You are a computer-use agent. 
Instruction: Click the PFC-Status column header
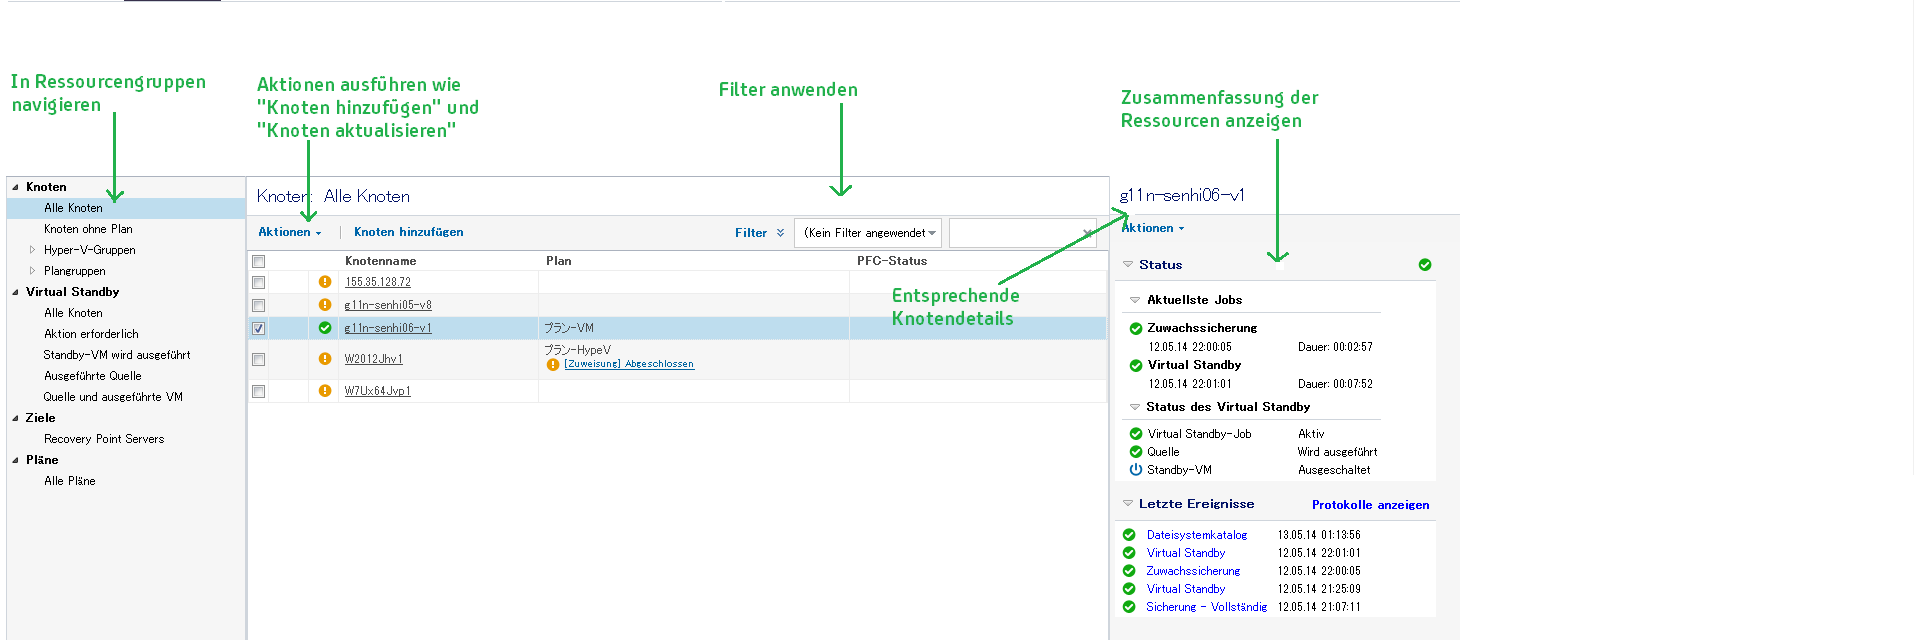[892, 261]
